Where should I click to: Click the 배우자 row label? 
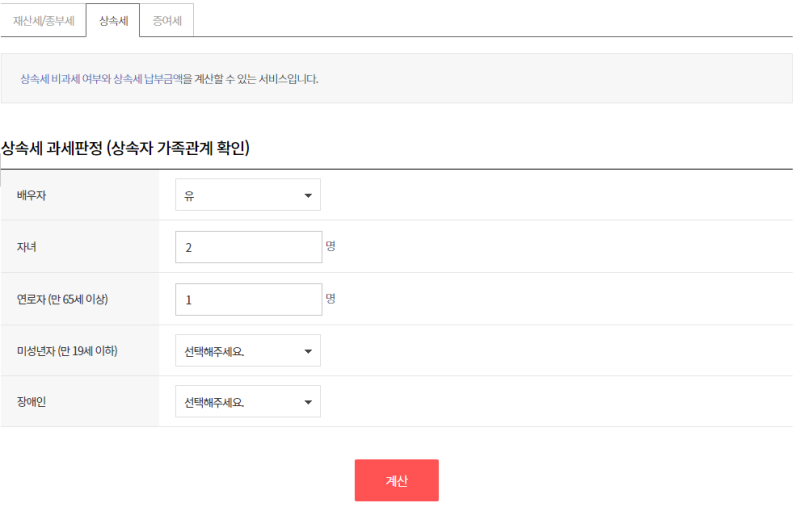(x=31, y=195)
